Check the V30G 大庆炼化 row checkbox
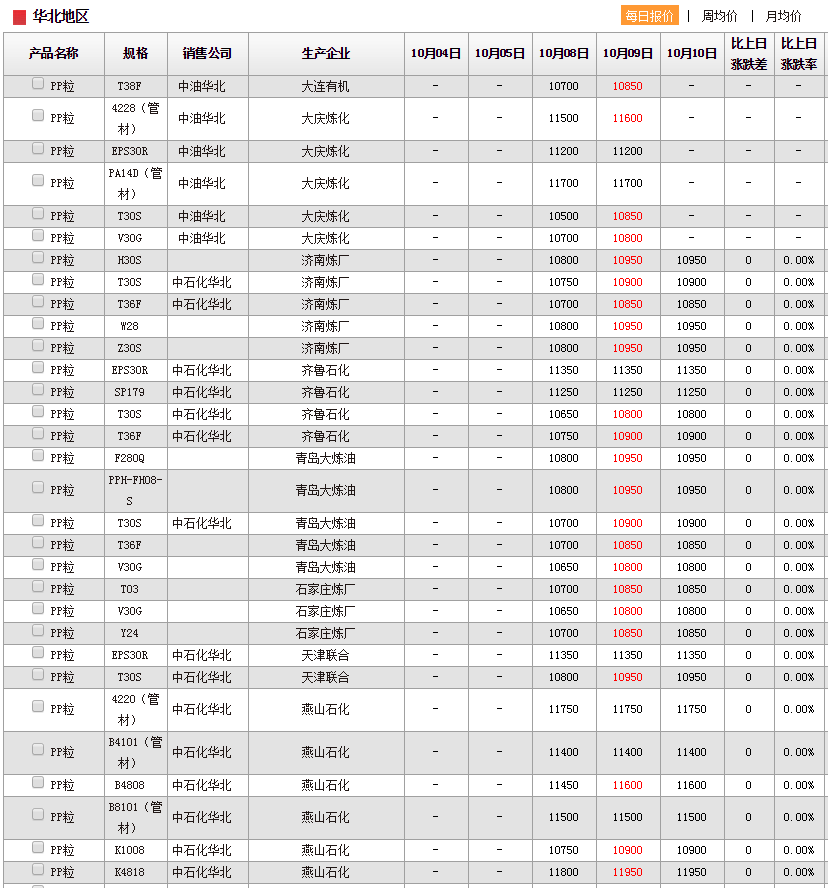828x888 pixels. click(38, 236)
